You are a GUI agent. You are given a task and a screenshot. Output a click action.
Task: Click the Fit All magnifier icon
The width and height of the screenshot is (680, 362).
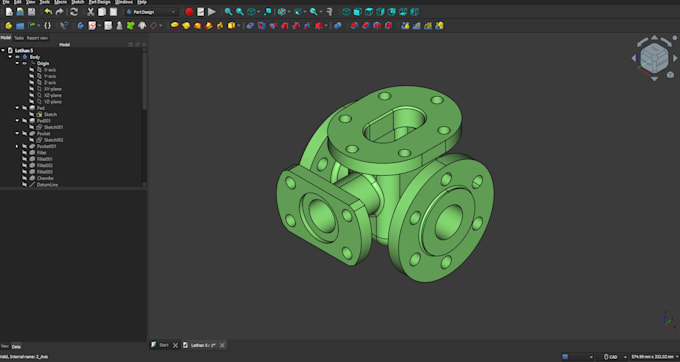pos(228,12)
